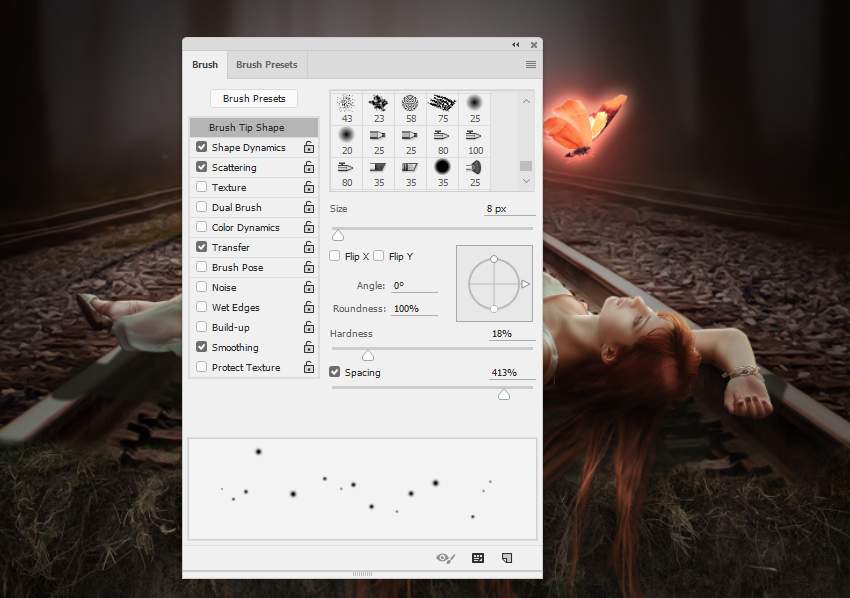Open the Preset Manager icon

coord(478,558)
